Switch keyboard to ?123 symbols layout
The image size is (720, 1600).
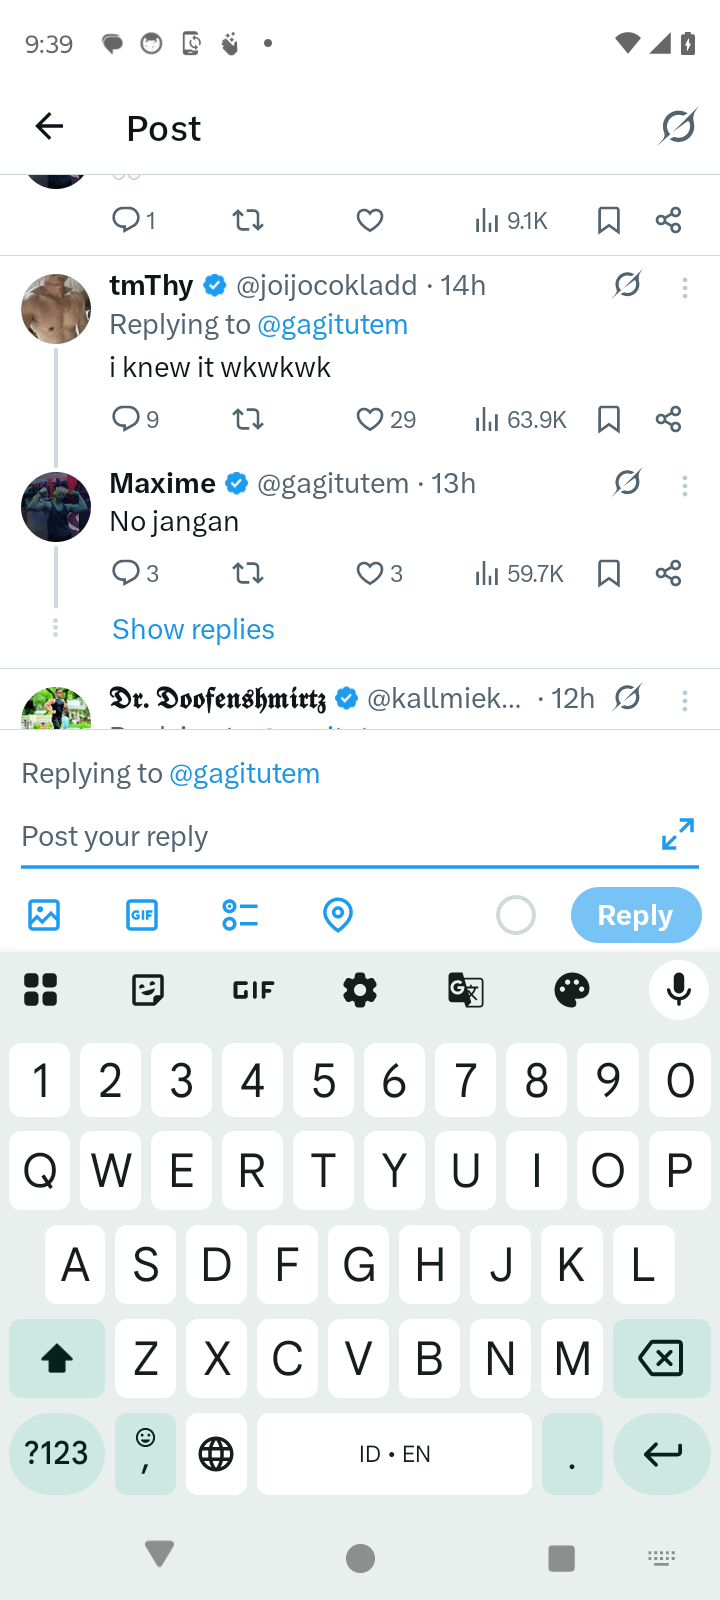56,1453
